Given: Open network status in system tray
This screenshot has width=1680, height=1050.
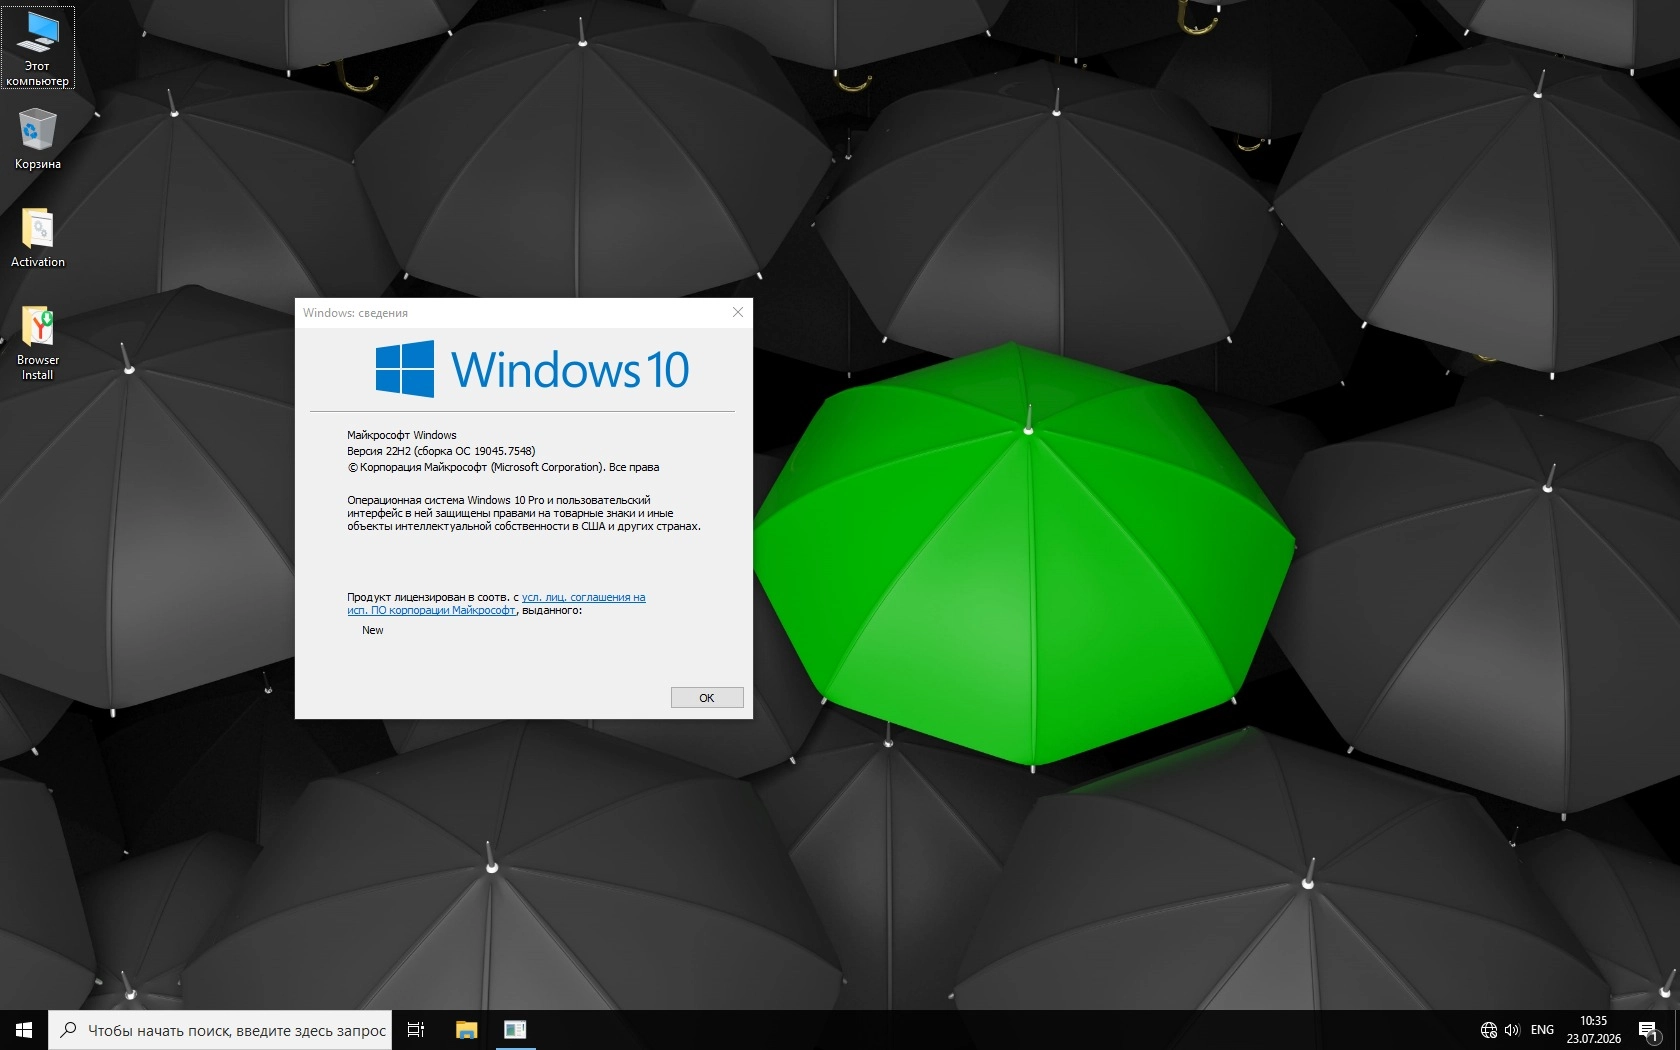Looking at the screenshot, I should pos(1489,1030).
